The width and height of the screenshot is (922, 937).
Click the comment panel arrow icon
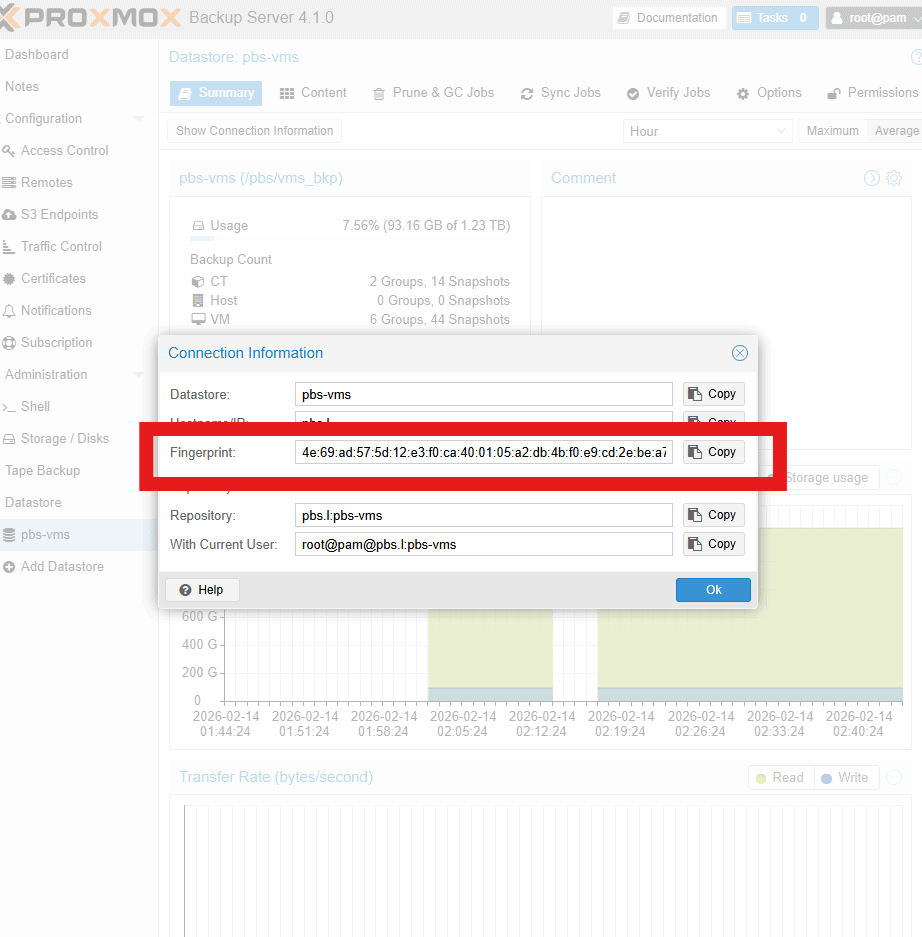(x=872, y=178)
